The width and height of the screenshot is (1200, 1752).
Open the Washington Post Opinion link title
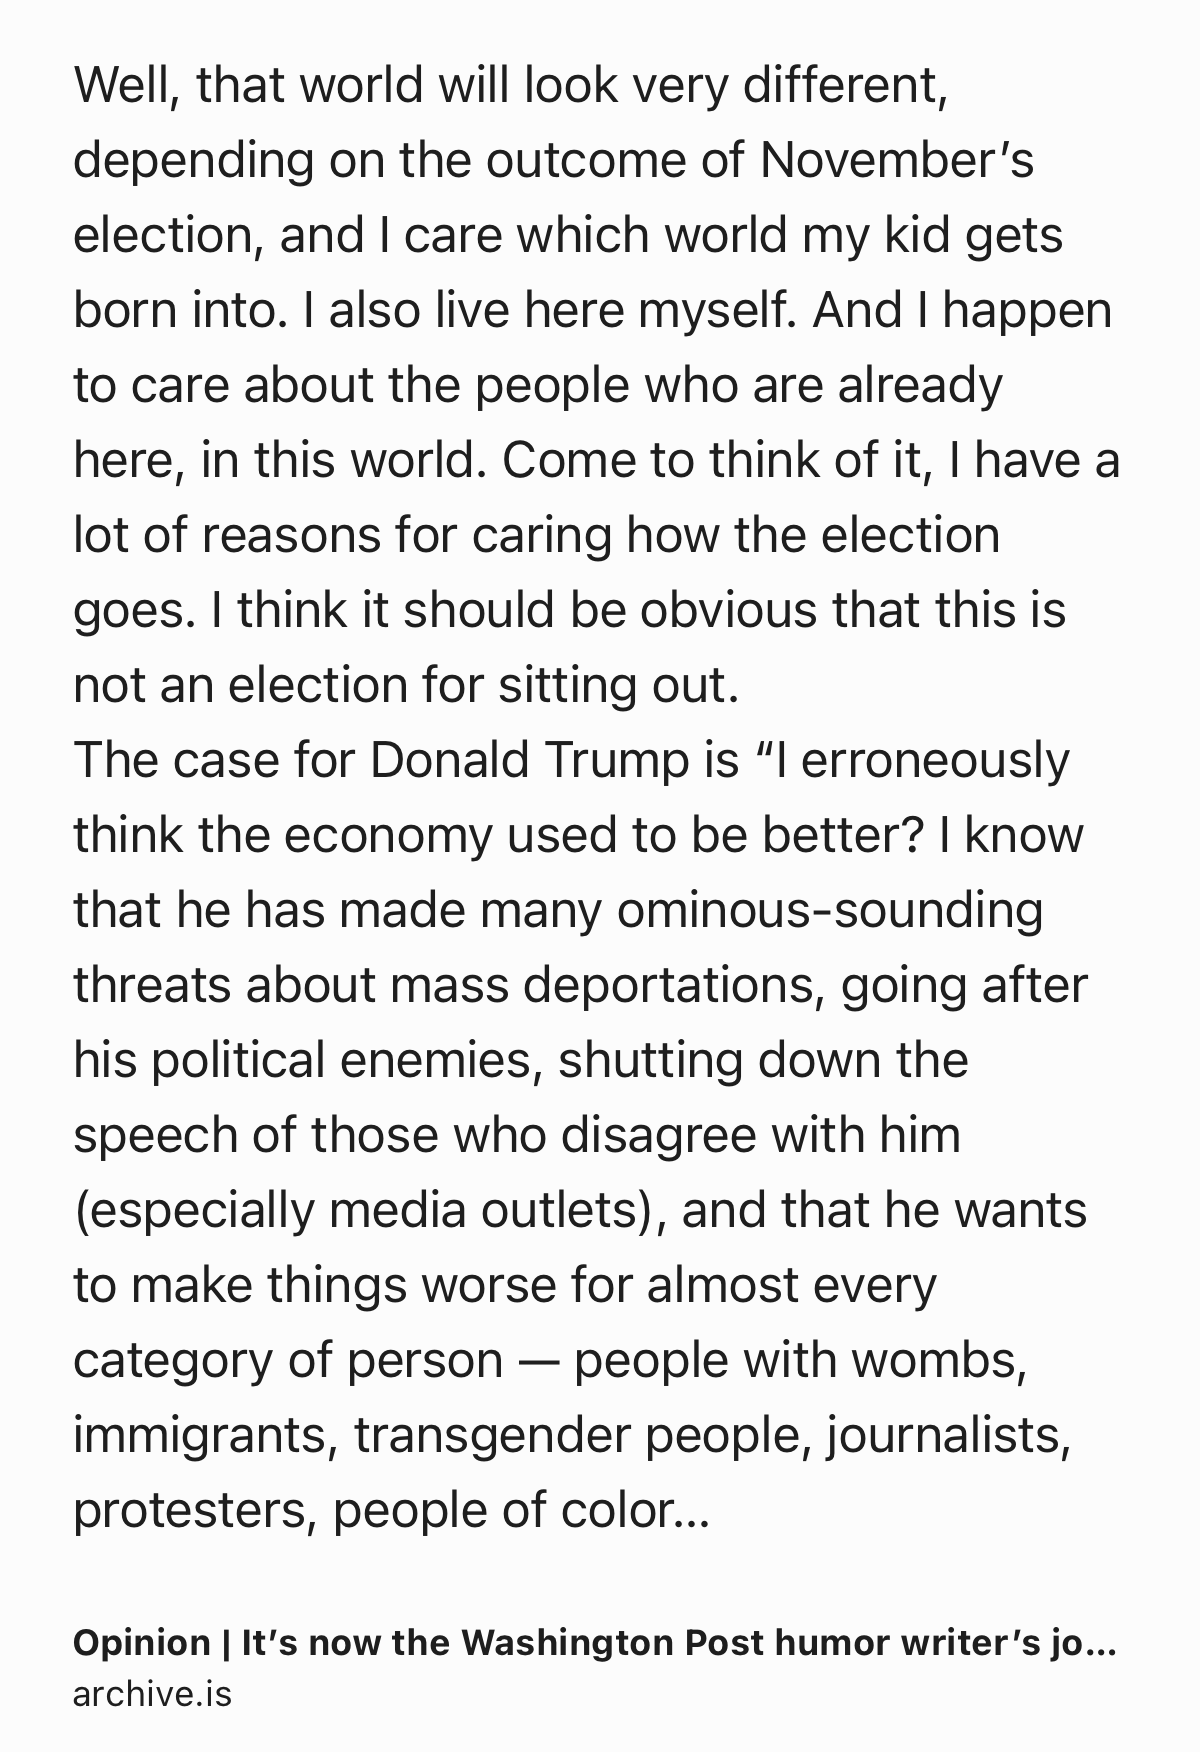(x=594, y=1643)
